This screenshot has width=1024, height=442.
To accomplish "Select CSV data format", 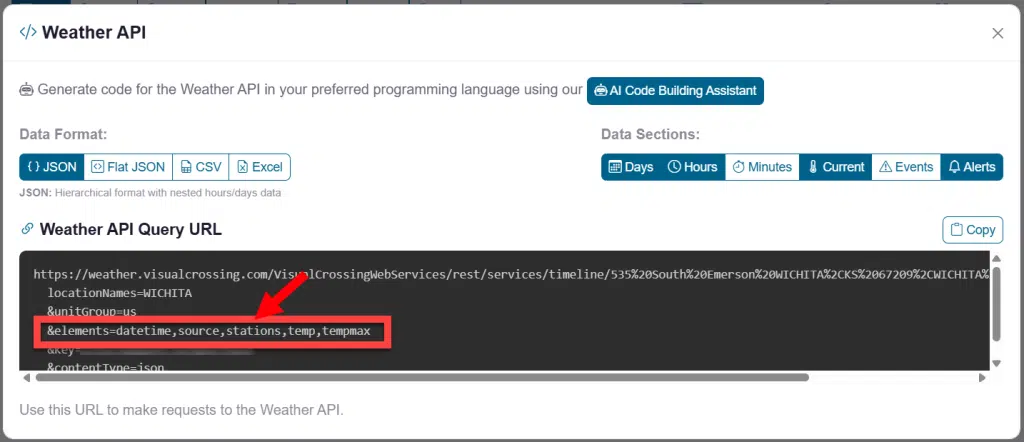I will (200, 167).
